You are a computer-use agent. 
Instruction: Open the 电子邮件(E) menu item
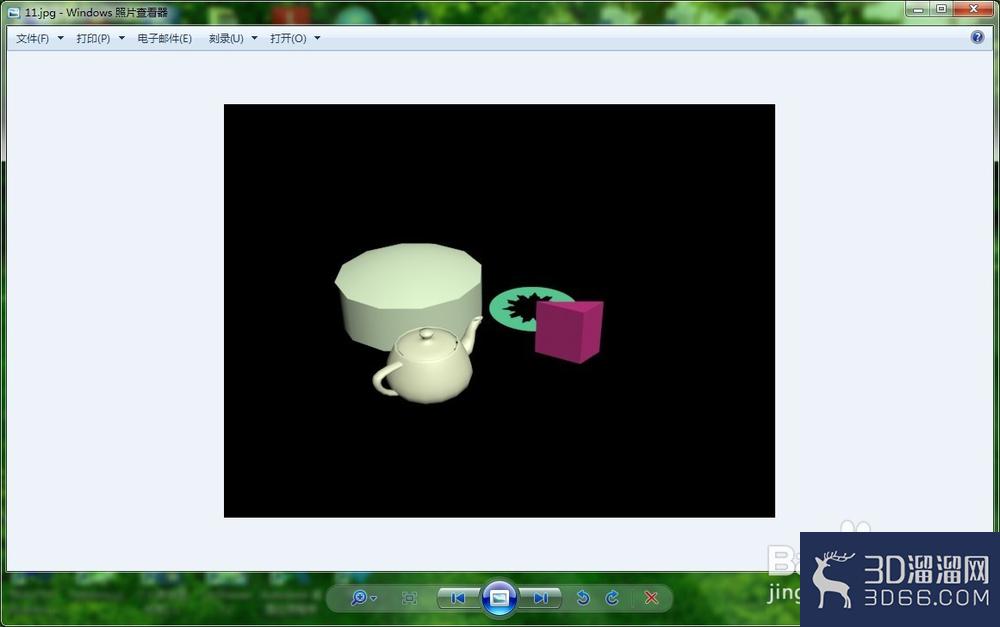point(165,38)
